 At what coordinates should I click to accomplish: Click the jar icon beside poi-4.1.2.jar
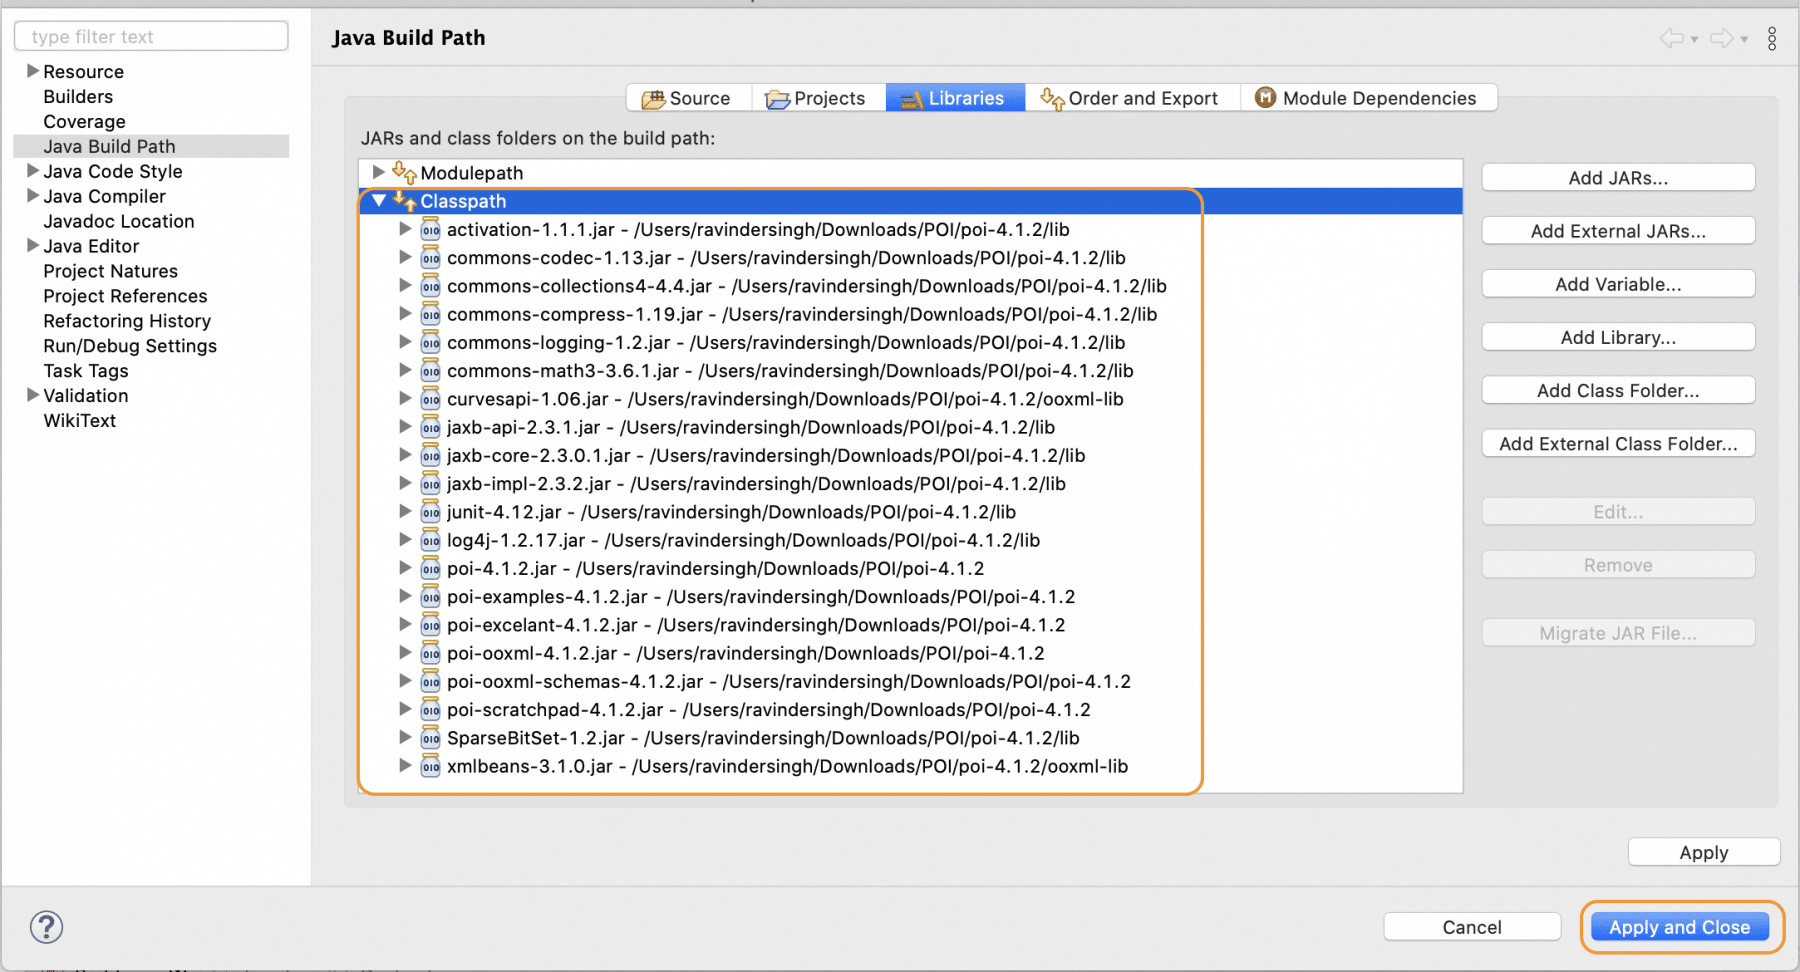tap(430, 568)
